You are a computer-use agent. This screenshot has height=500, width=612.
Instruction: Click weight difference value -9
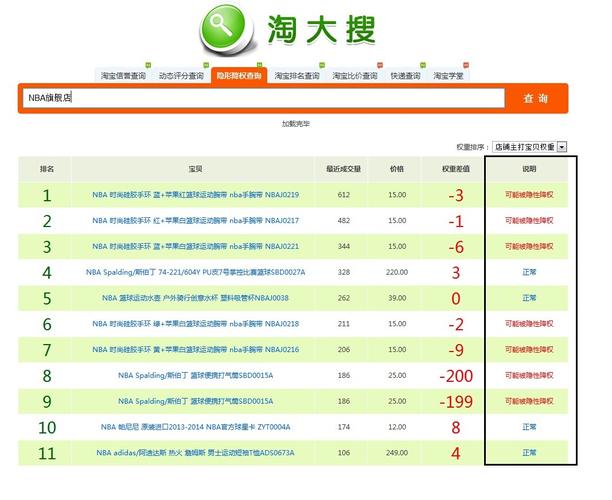click(x=456, y=350)
